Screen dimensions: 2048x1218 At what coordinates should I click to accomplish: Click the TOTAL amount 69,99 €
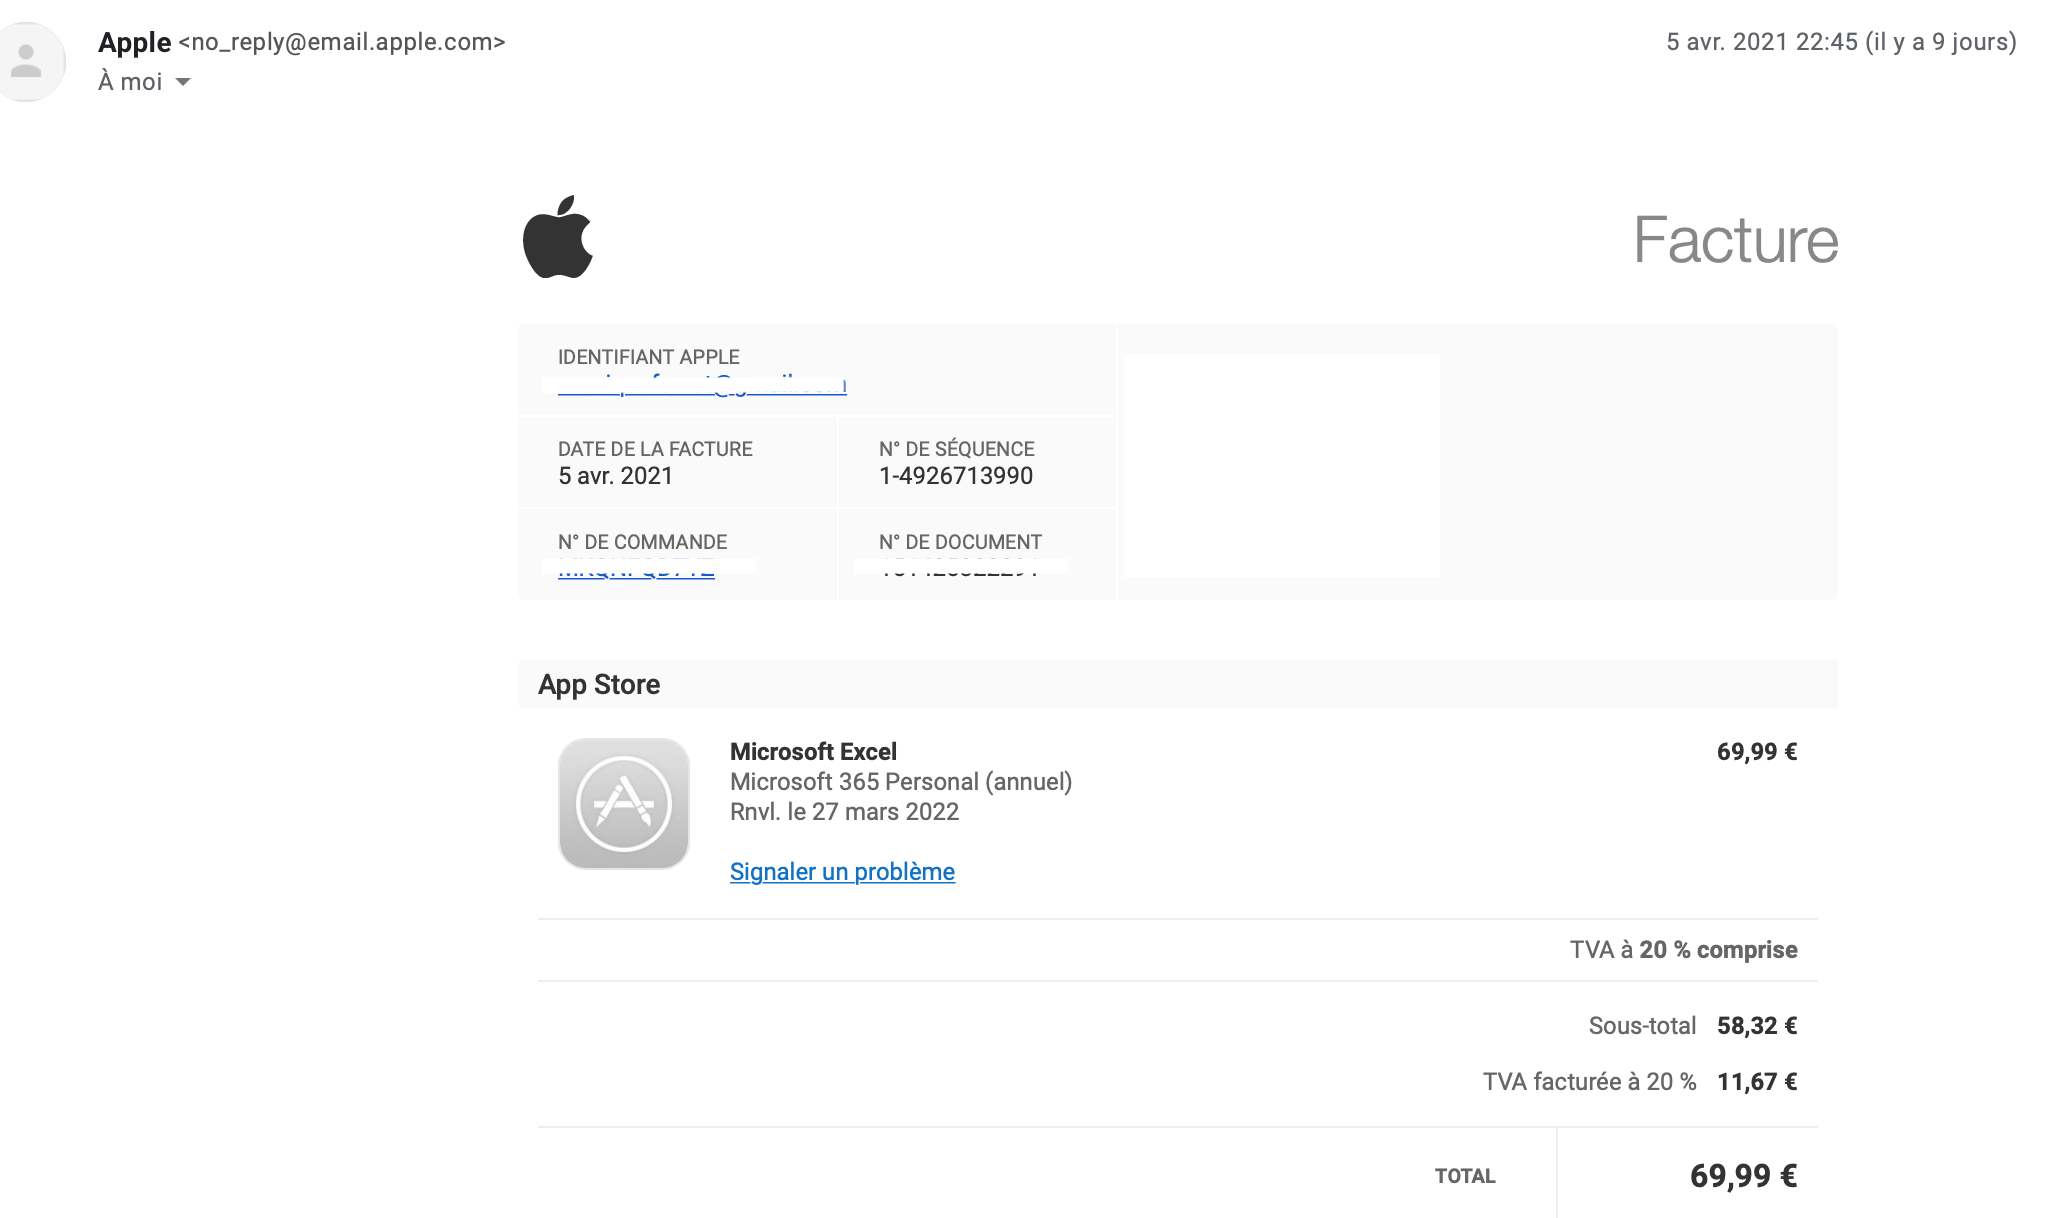(x=1743, y=1176)
